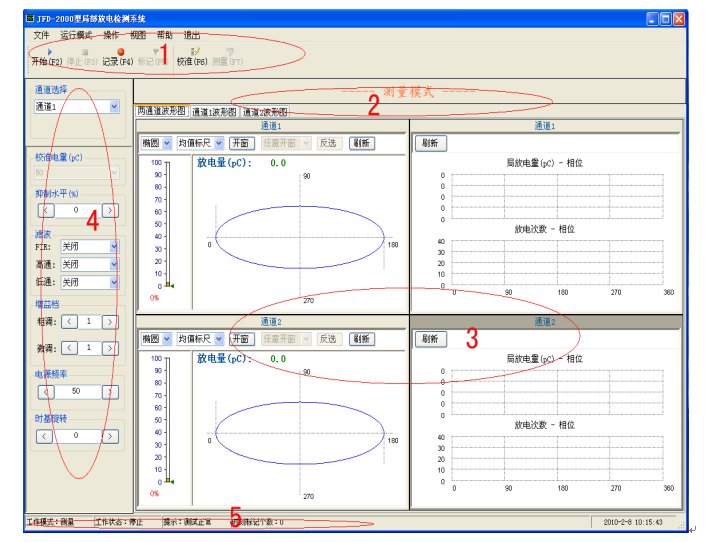The width and height of the screenshot is (714, 542).
Task: Open the FIR filter dropdown
Action: [114, 246]
